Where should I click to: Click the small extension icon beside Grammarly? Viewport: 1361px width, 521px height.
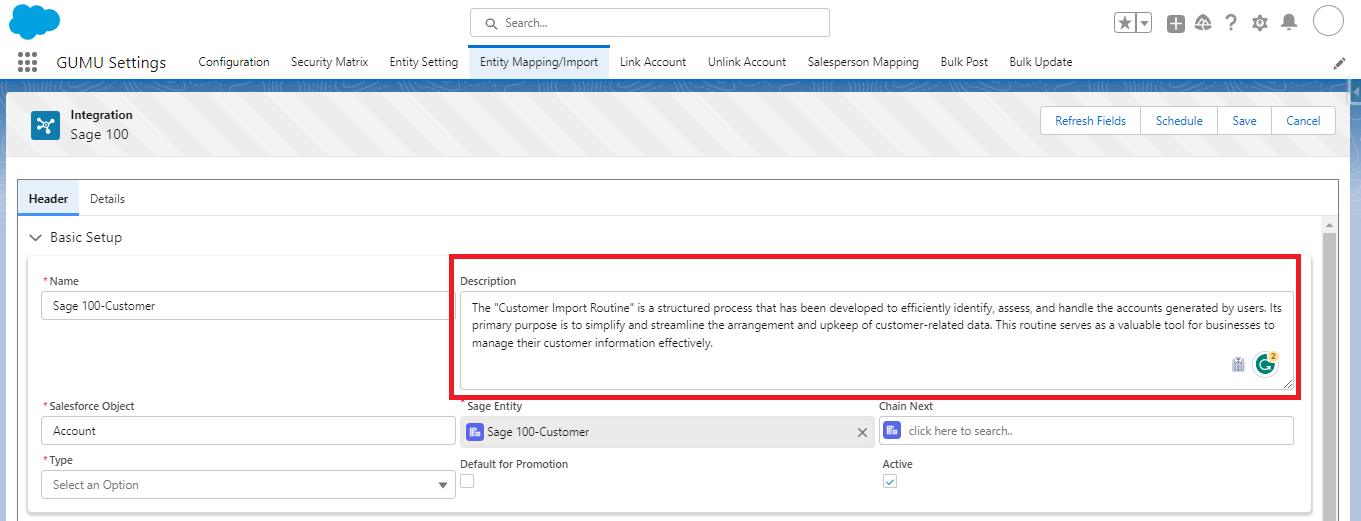click(1238, 365)
